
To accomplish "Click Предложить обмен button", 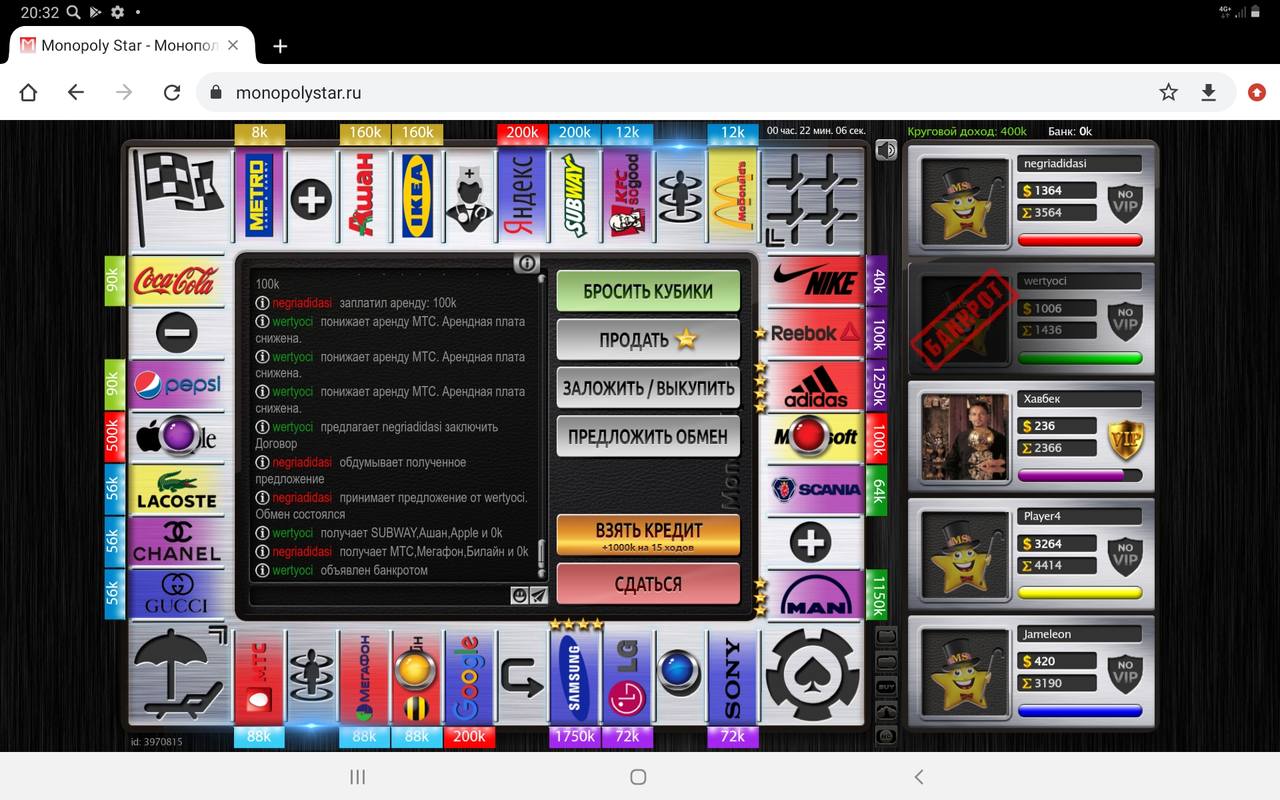I will [x=648, y=436].
